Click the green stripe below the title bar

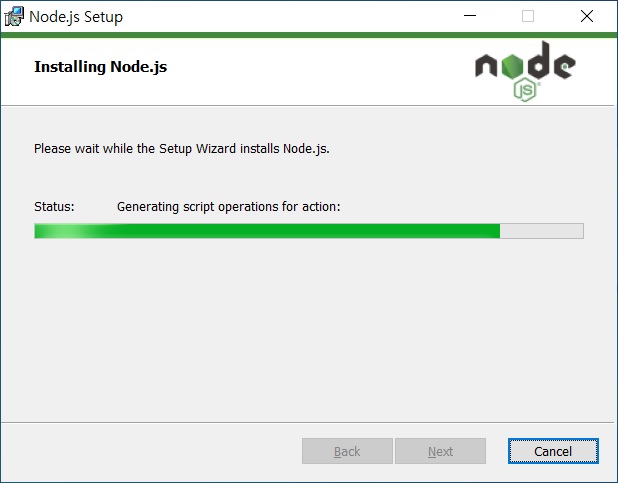[x=309, y=35]
